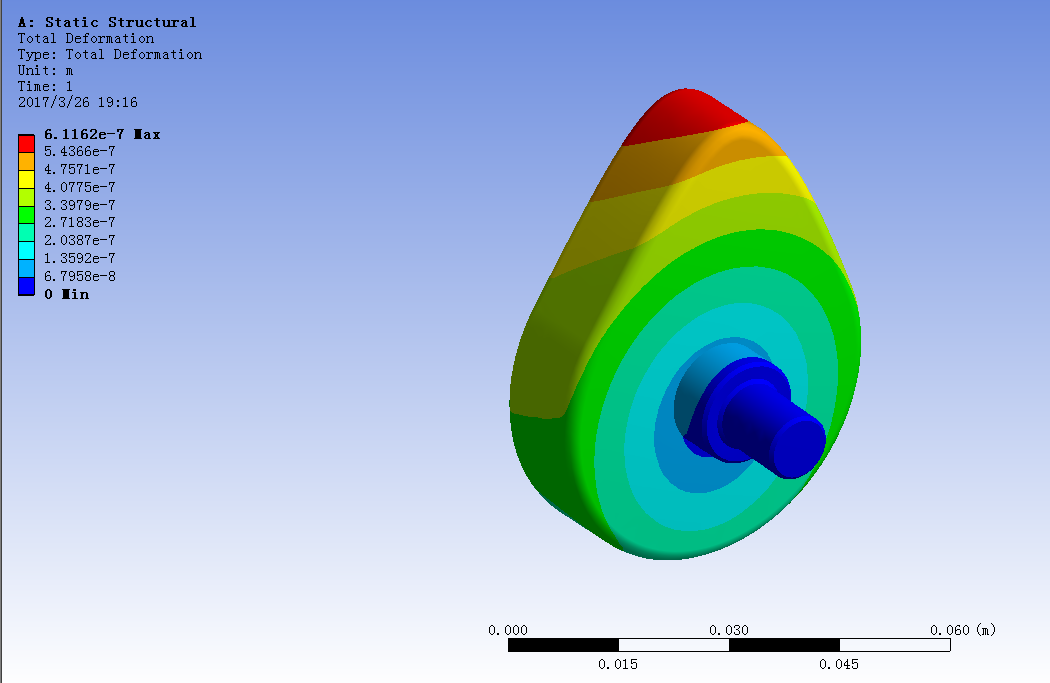Click the '0.045' scale ruler label

839,664
